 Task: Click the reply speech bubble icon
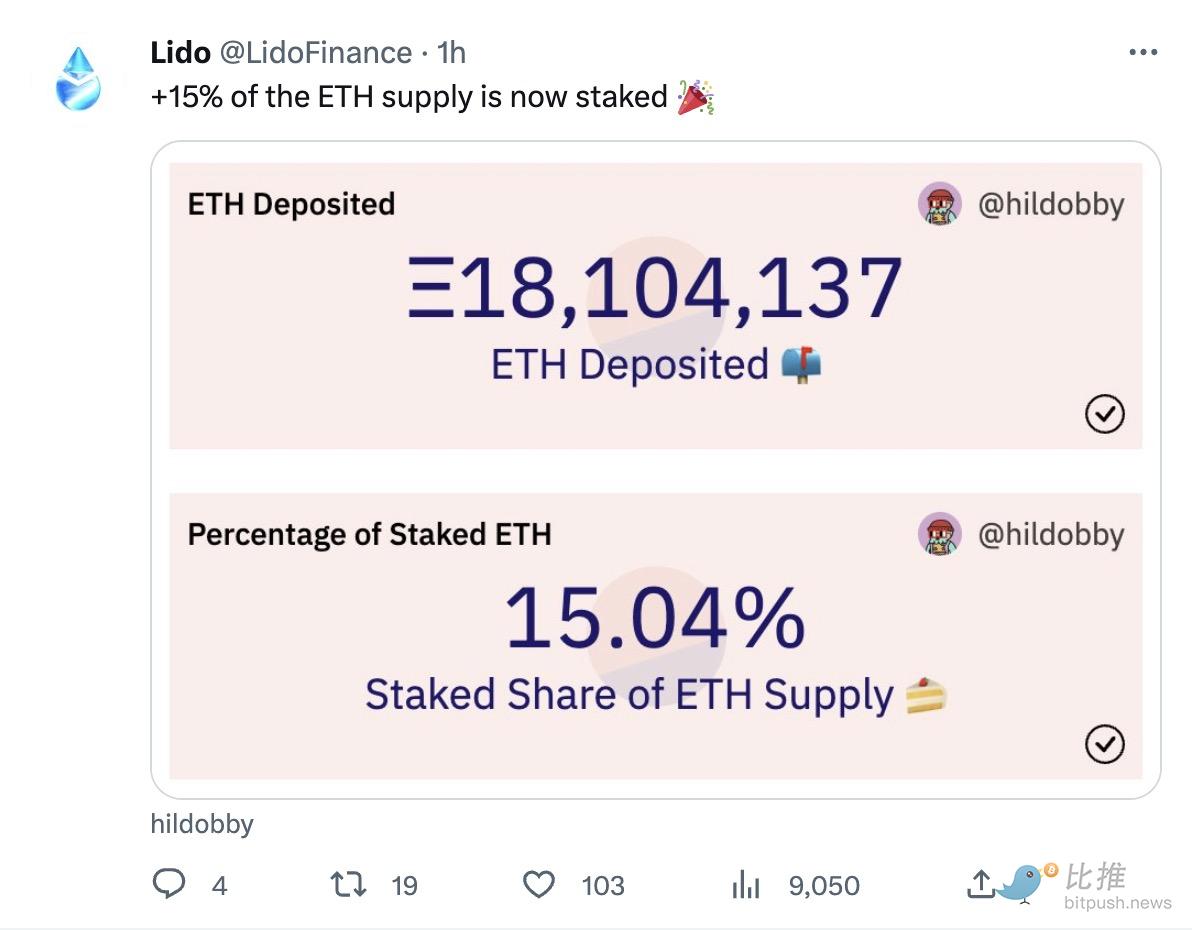point(168,884)
